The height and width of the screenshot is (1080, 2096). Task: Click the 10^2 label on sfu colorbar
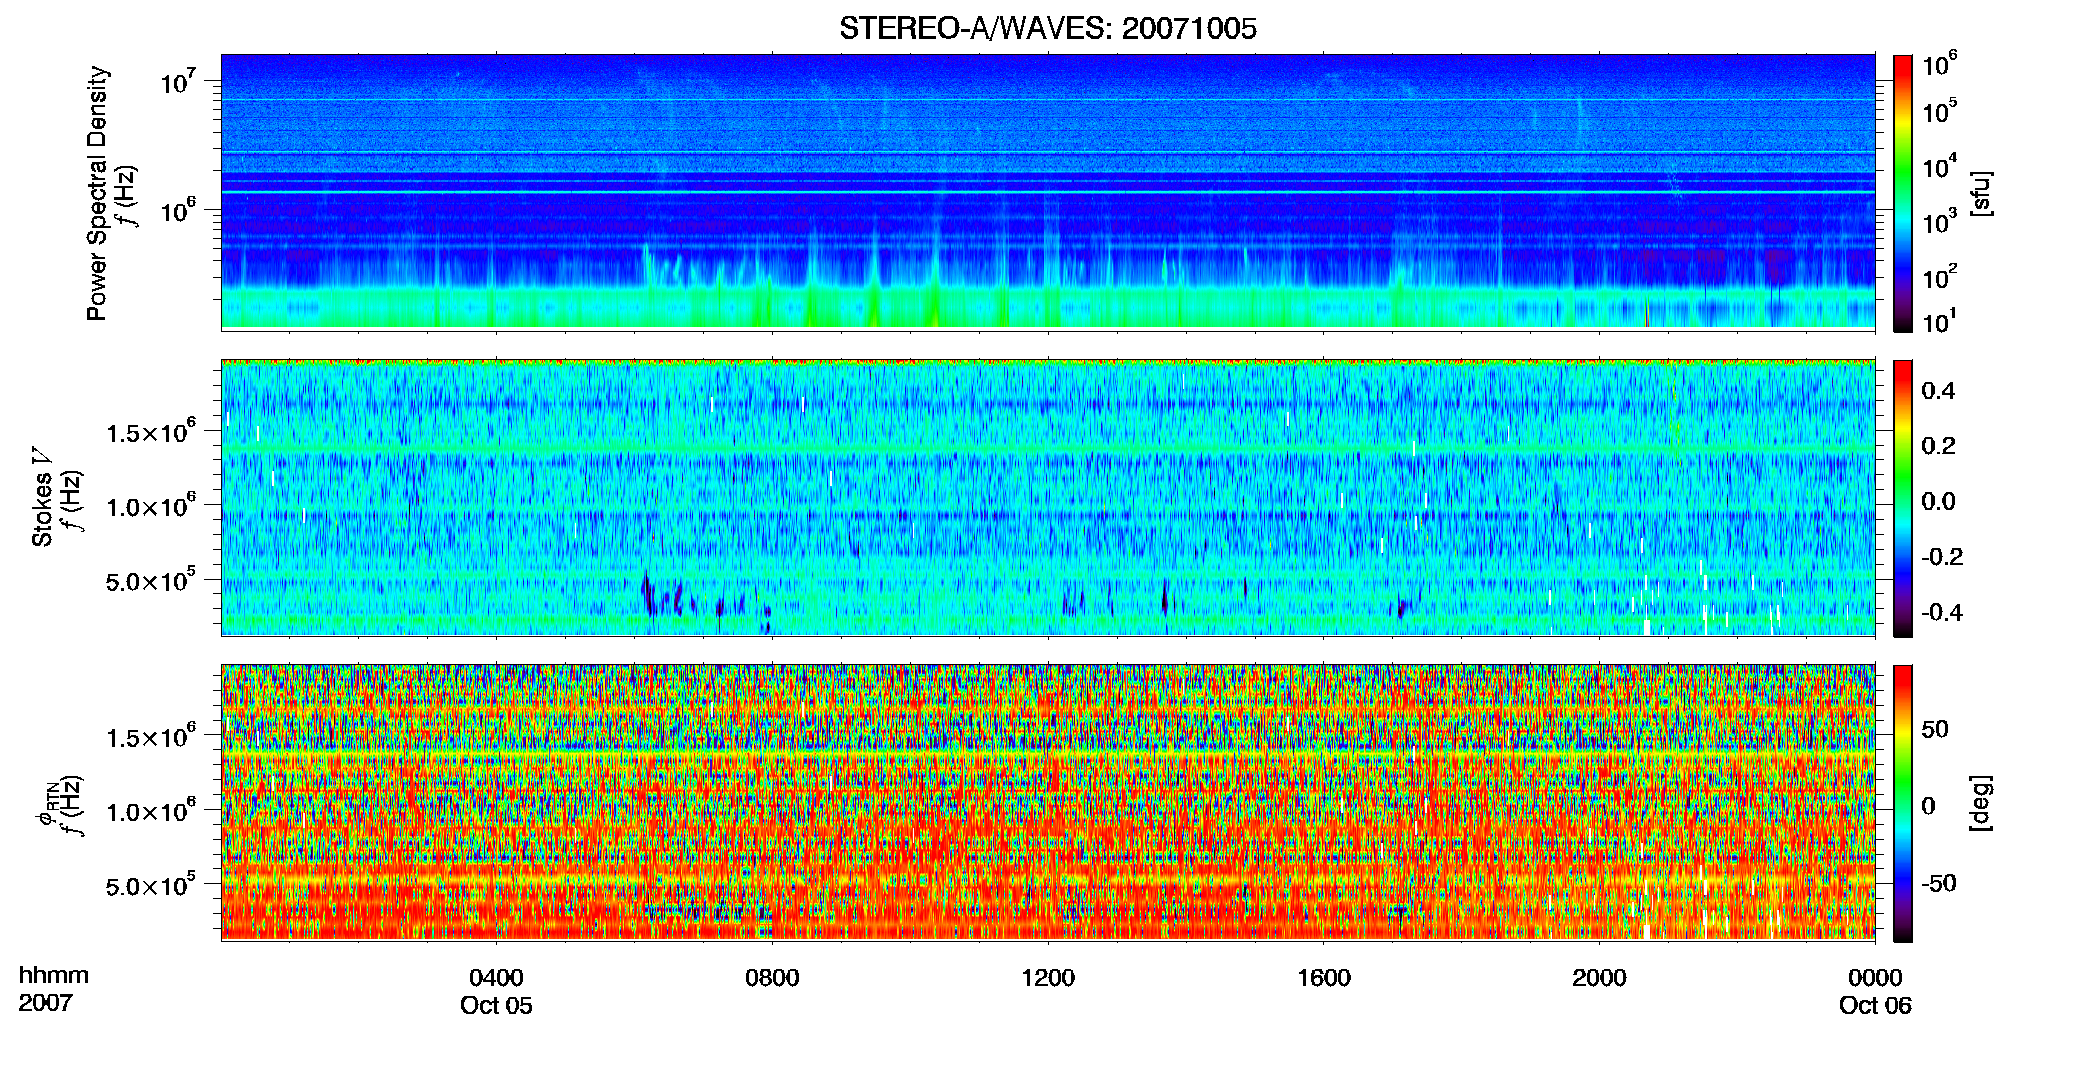click(x=1940, y=276)
